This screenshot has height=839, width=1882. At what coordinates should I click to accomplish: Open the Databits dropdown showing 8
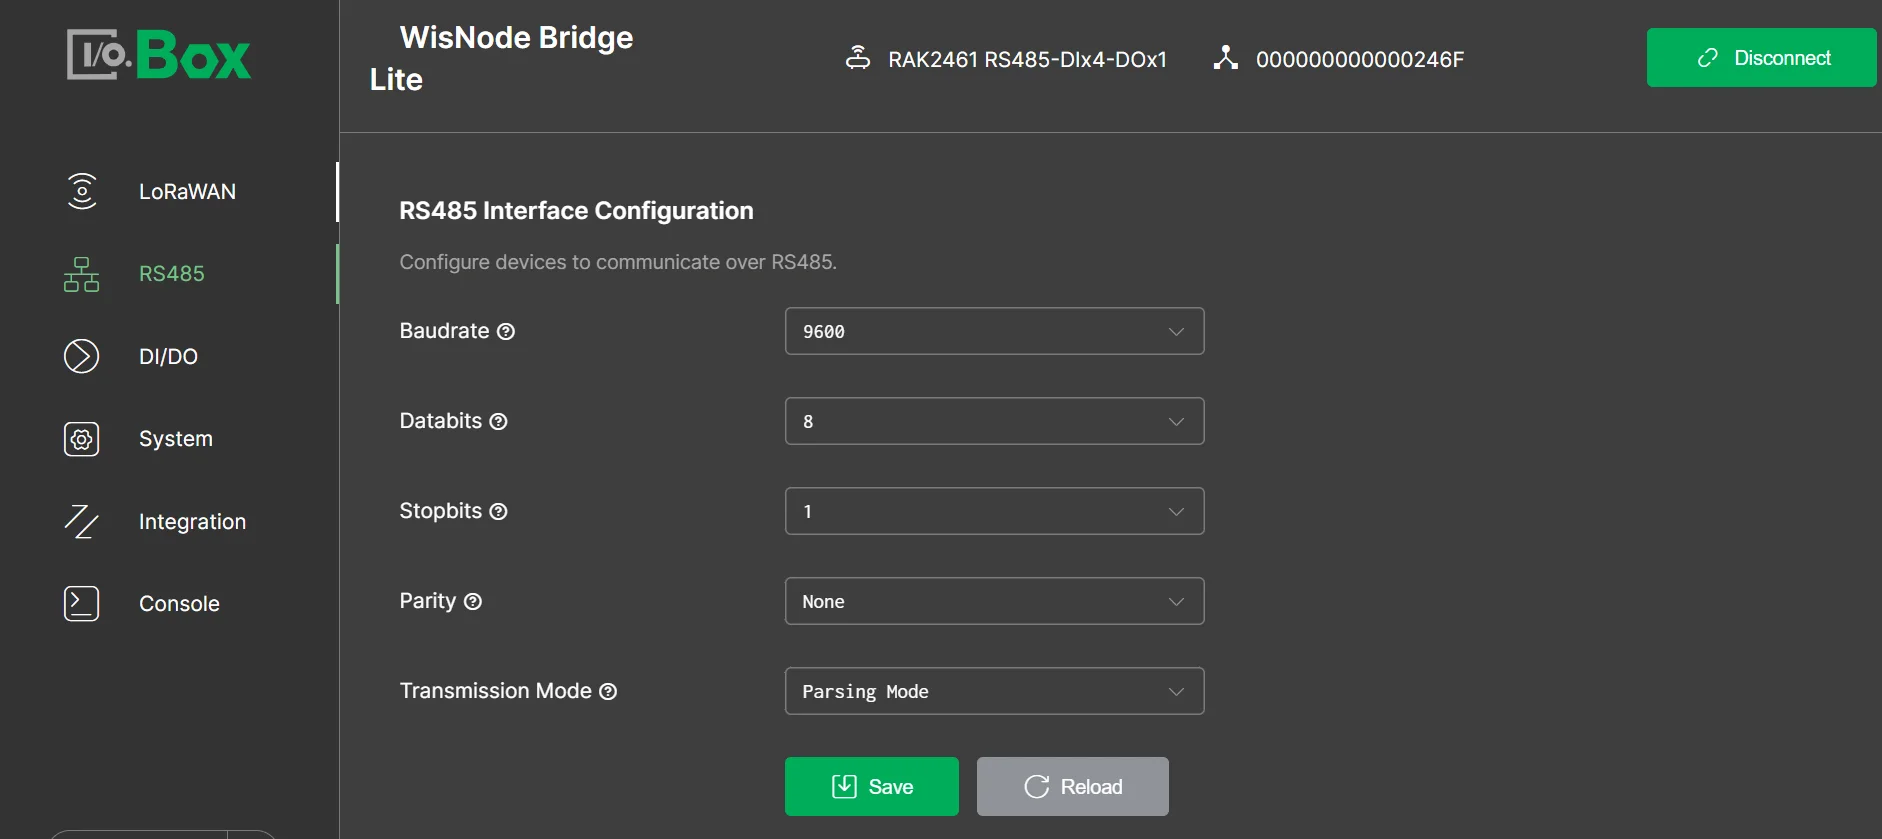[x=995, y=421]
